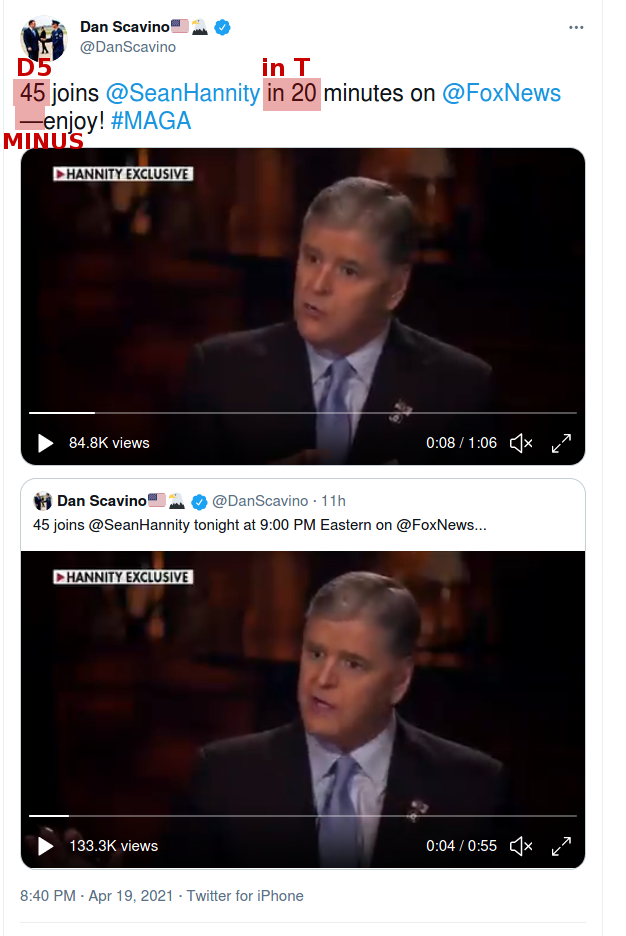Seek in the bottom video's progress bar
626x936 pixels.
[x=303, y=815]
